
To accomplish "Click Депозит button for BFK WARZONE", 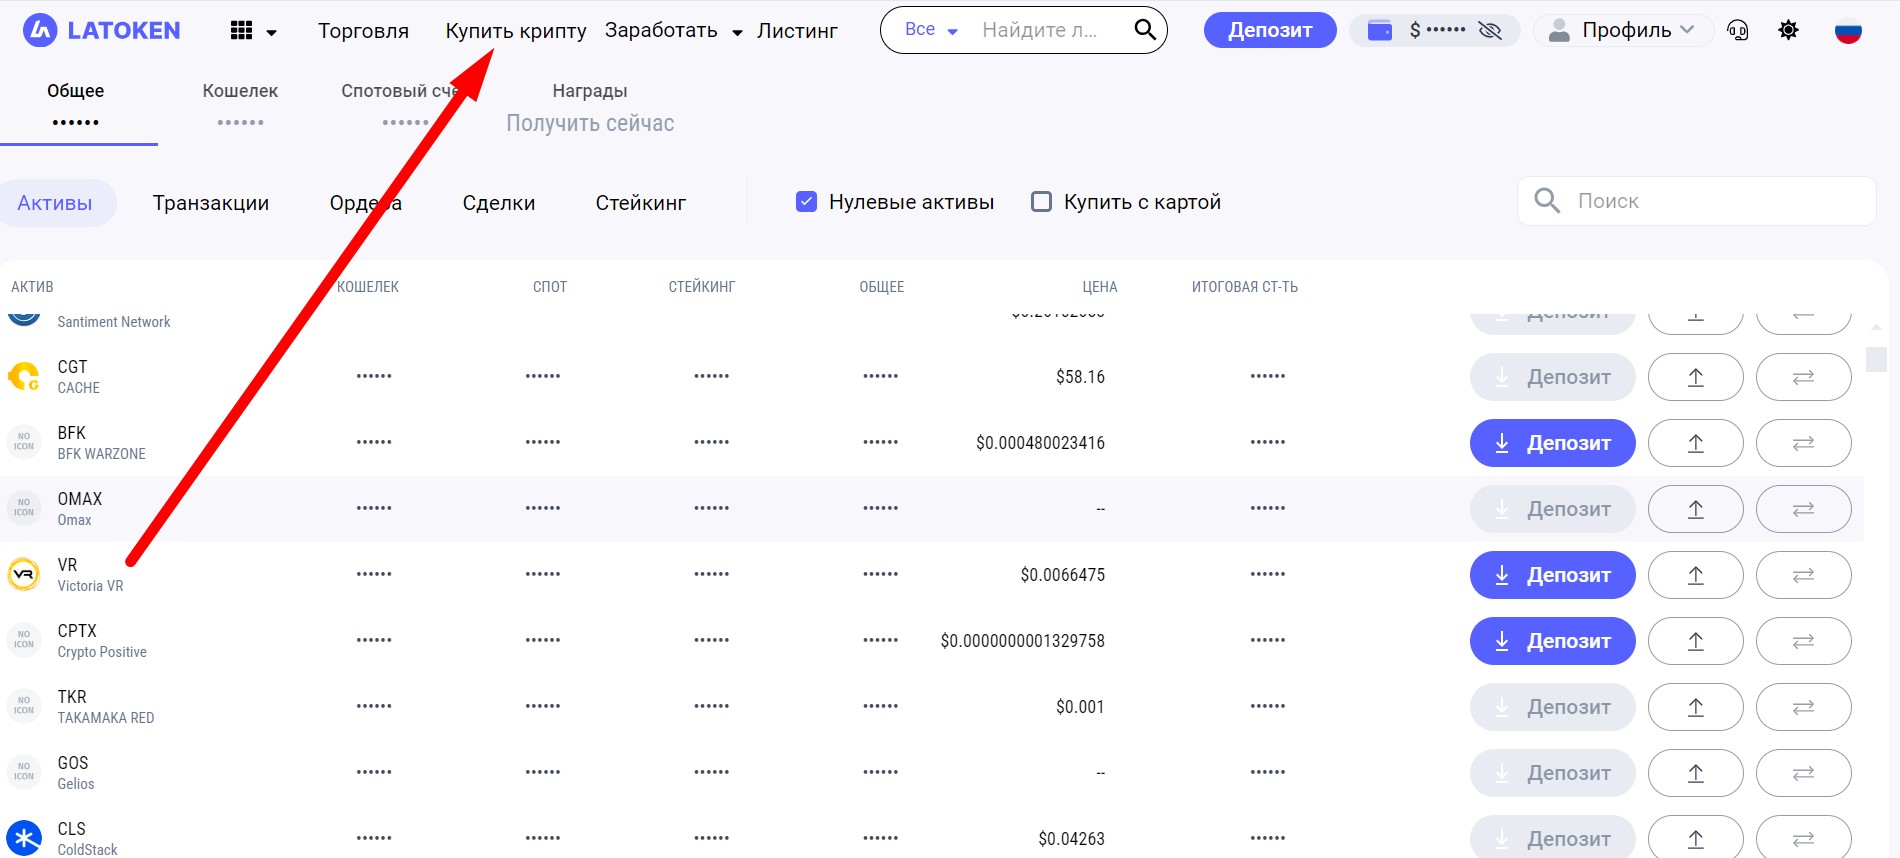I will click(x=1553, y=443).
